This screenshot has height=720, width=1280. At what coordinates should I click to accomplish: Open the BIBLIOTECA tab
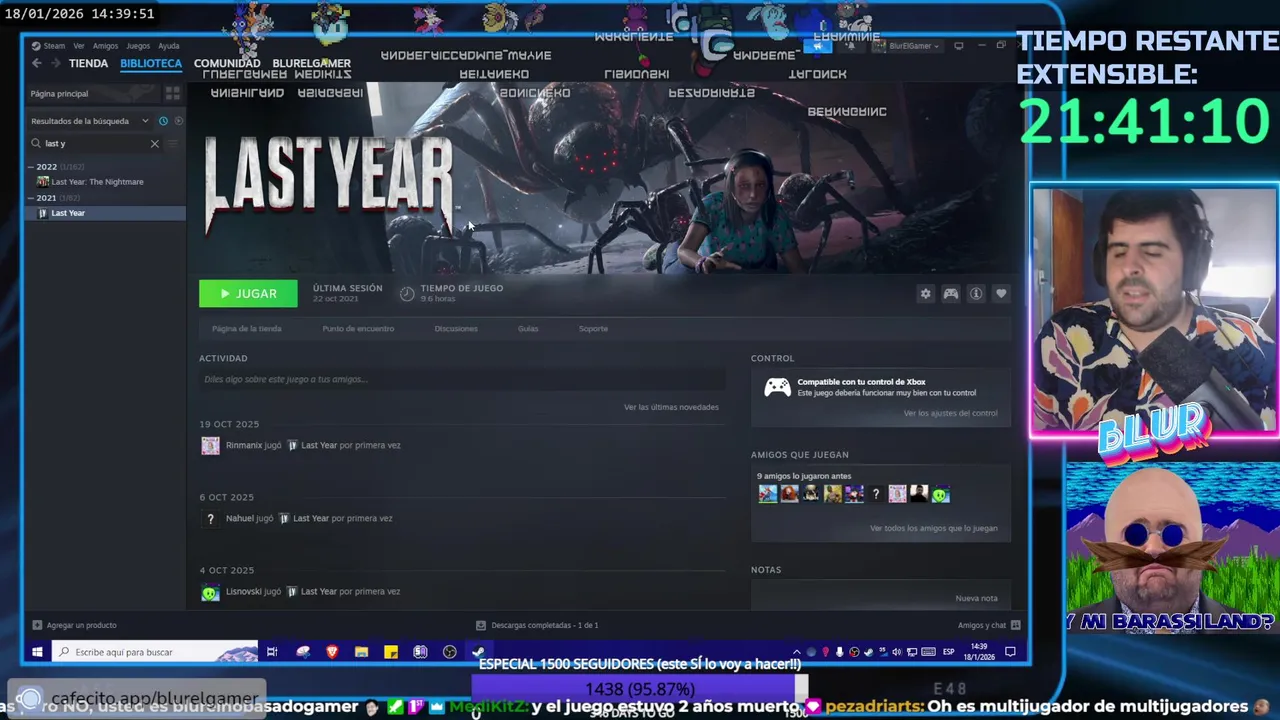pyautogui.click(x=151, y=63)
